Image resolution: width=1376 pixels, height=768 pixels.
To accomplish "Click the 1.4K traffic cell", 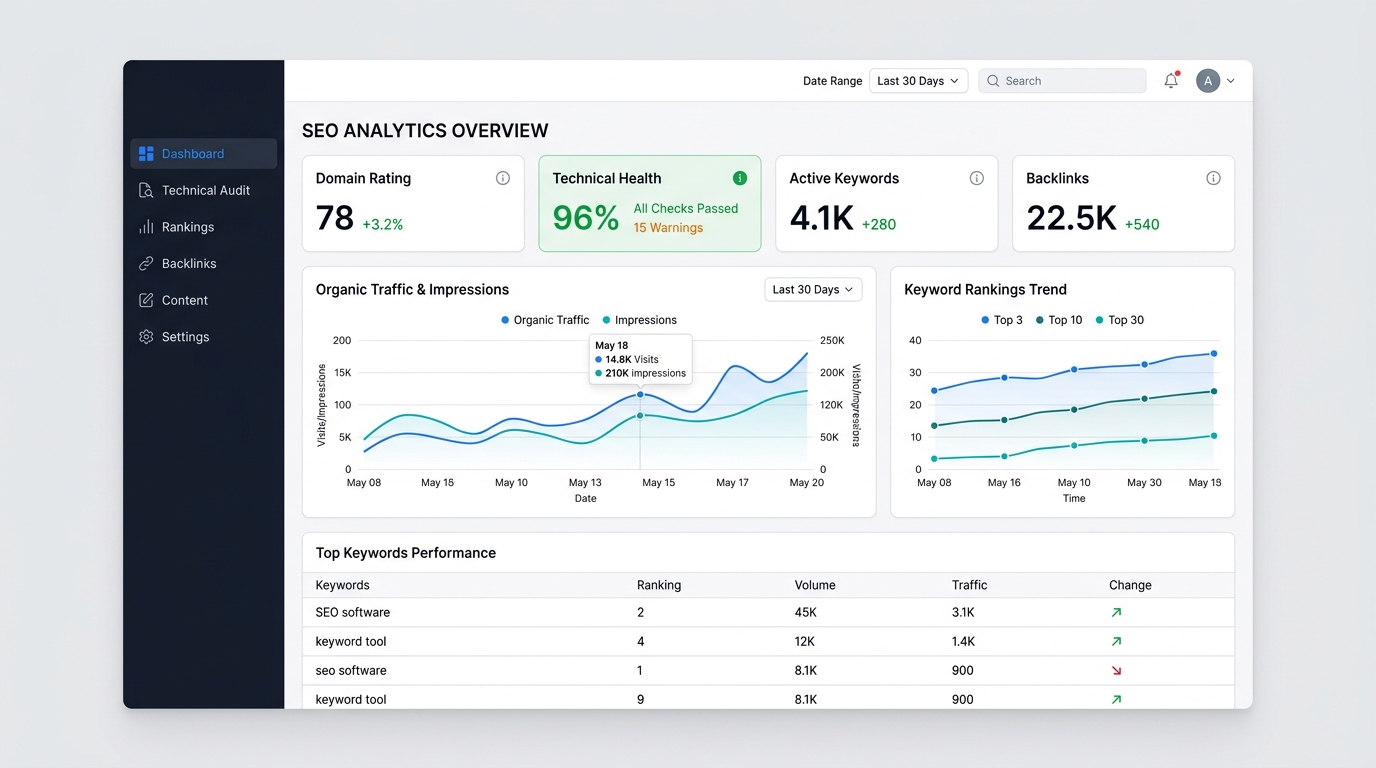I will coord(963,642).
